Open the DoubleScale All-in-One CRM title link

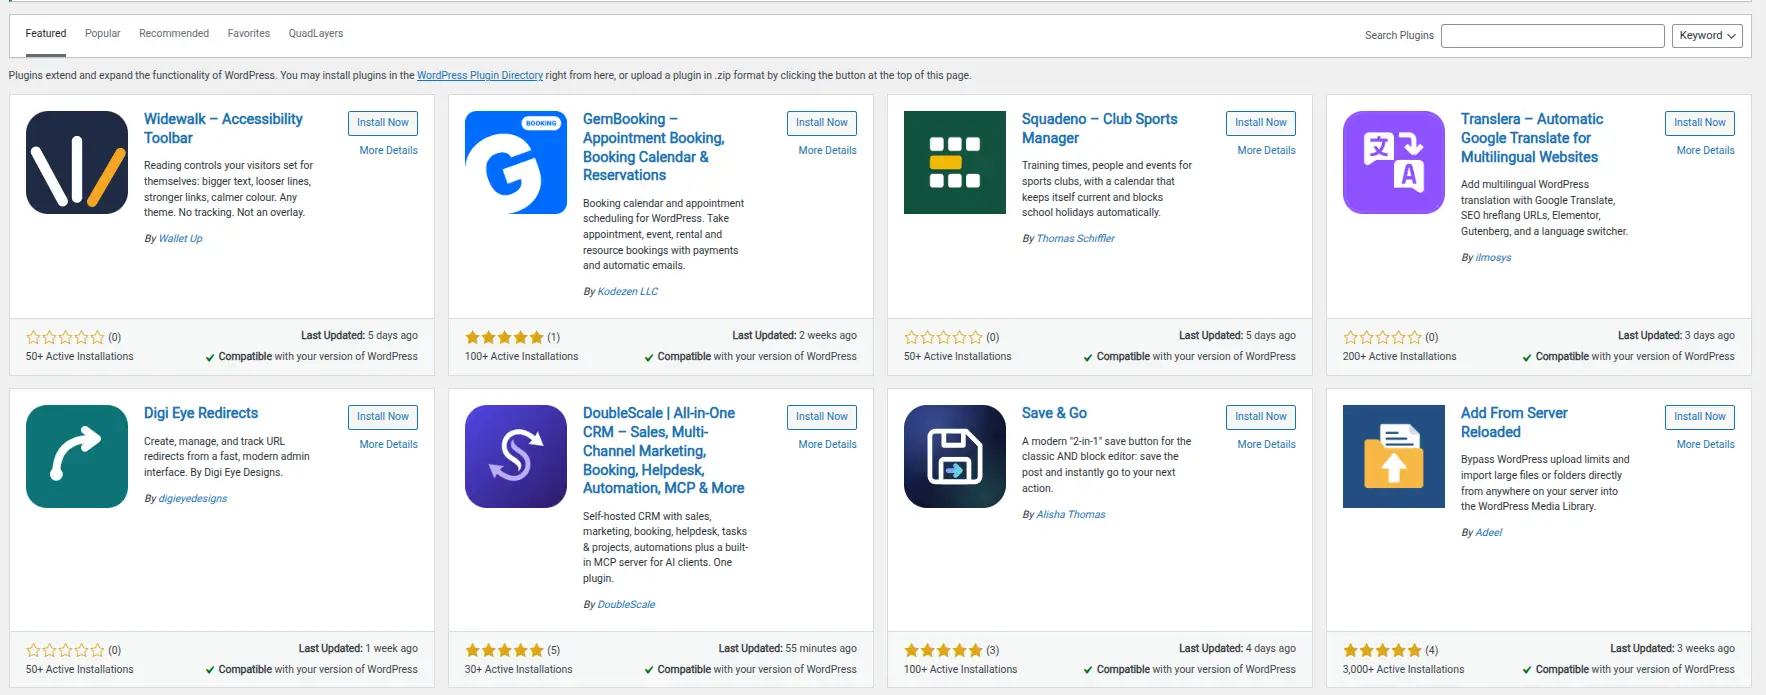pyautogui.click(x=664, y=451)
